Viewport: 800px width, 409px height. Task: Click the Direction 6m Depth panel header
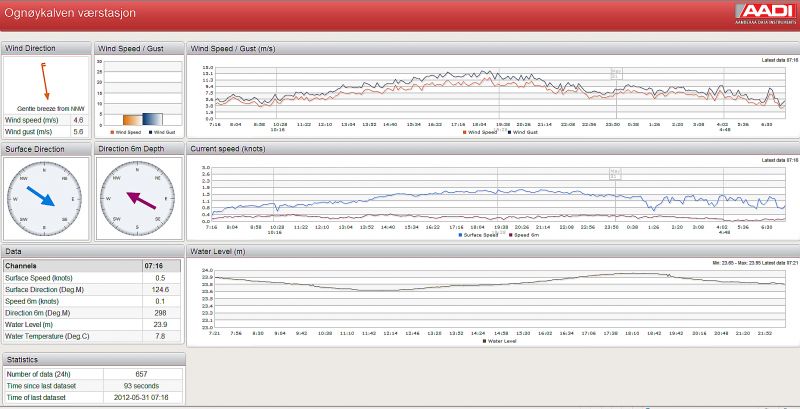(x=139, y=149)
